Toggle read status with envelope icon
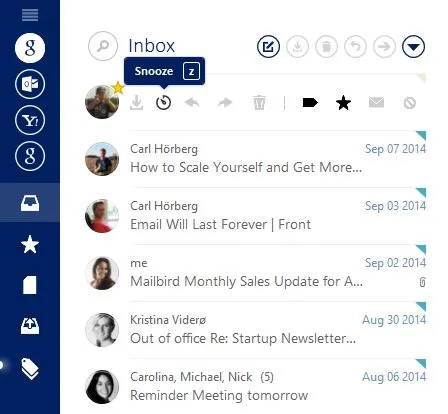448x414 pixels. click(377, 102)
